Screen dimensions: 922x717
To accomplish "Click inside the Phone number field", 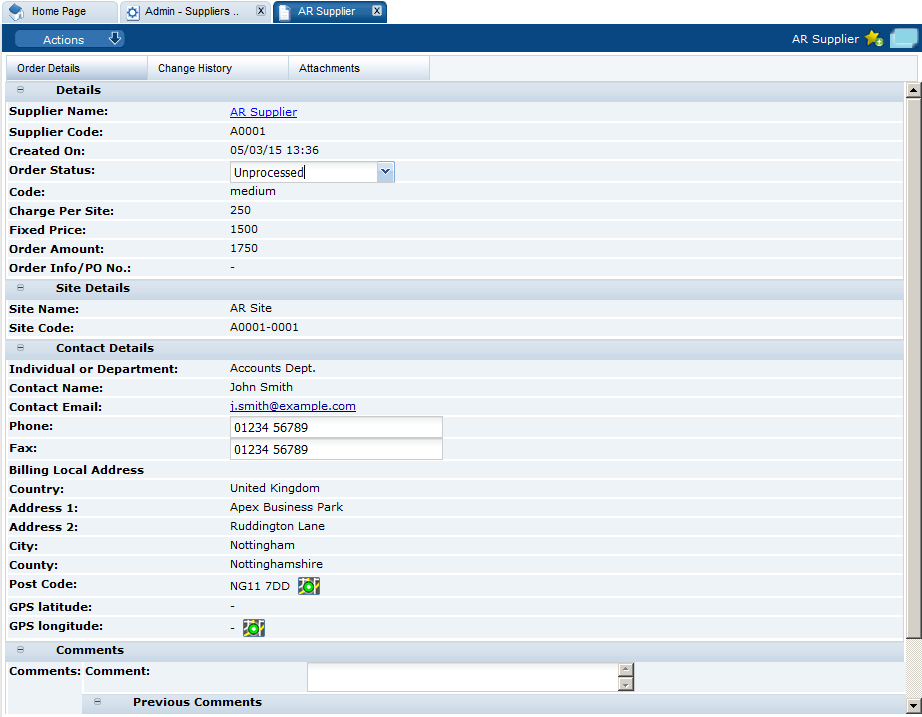I will pyautogui.click(x=336, y=427).
